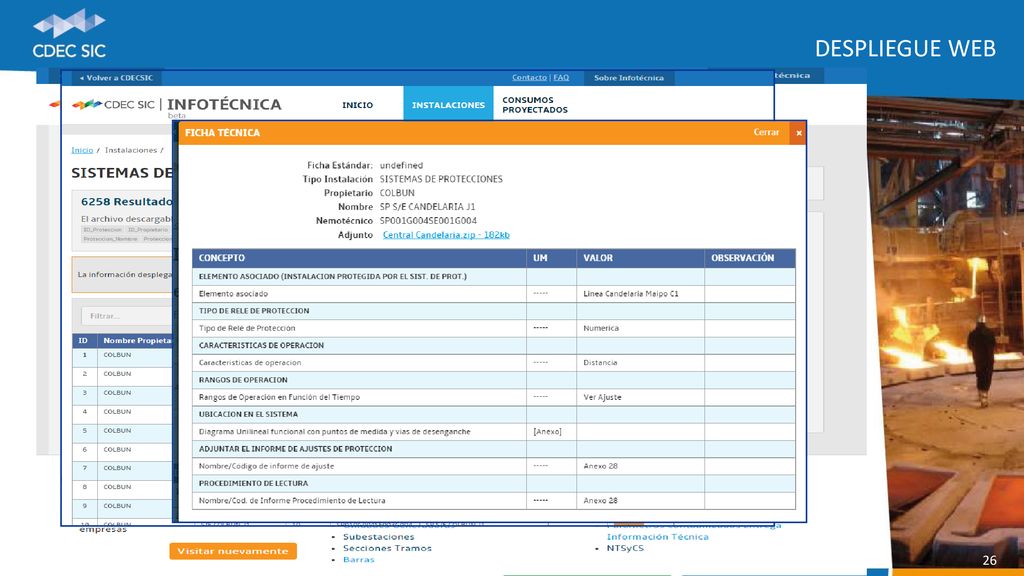
Task: Select the Instalaciones tab
Action: [448, 104]
